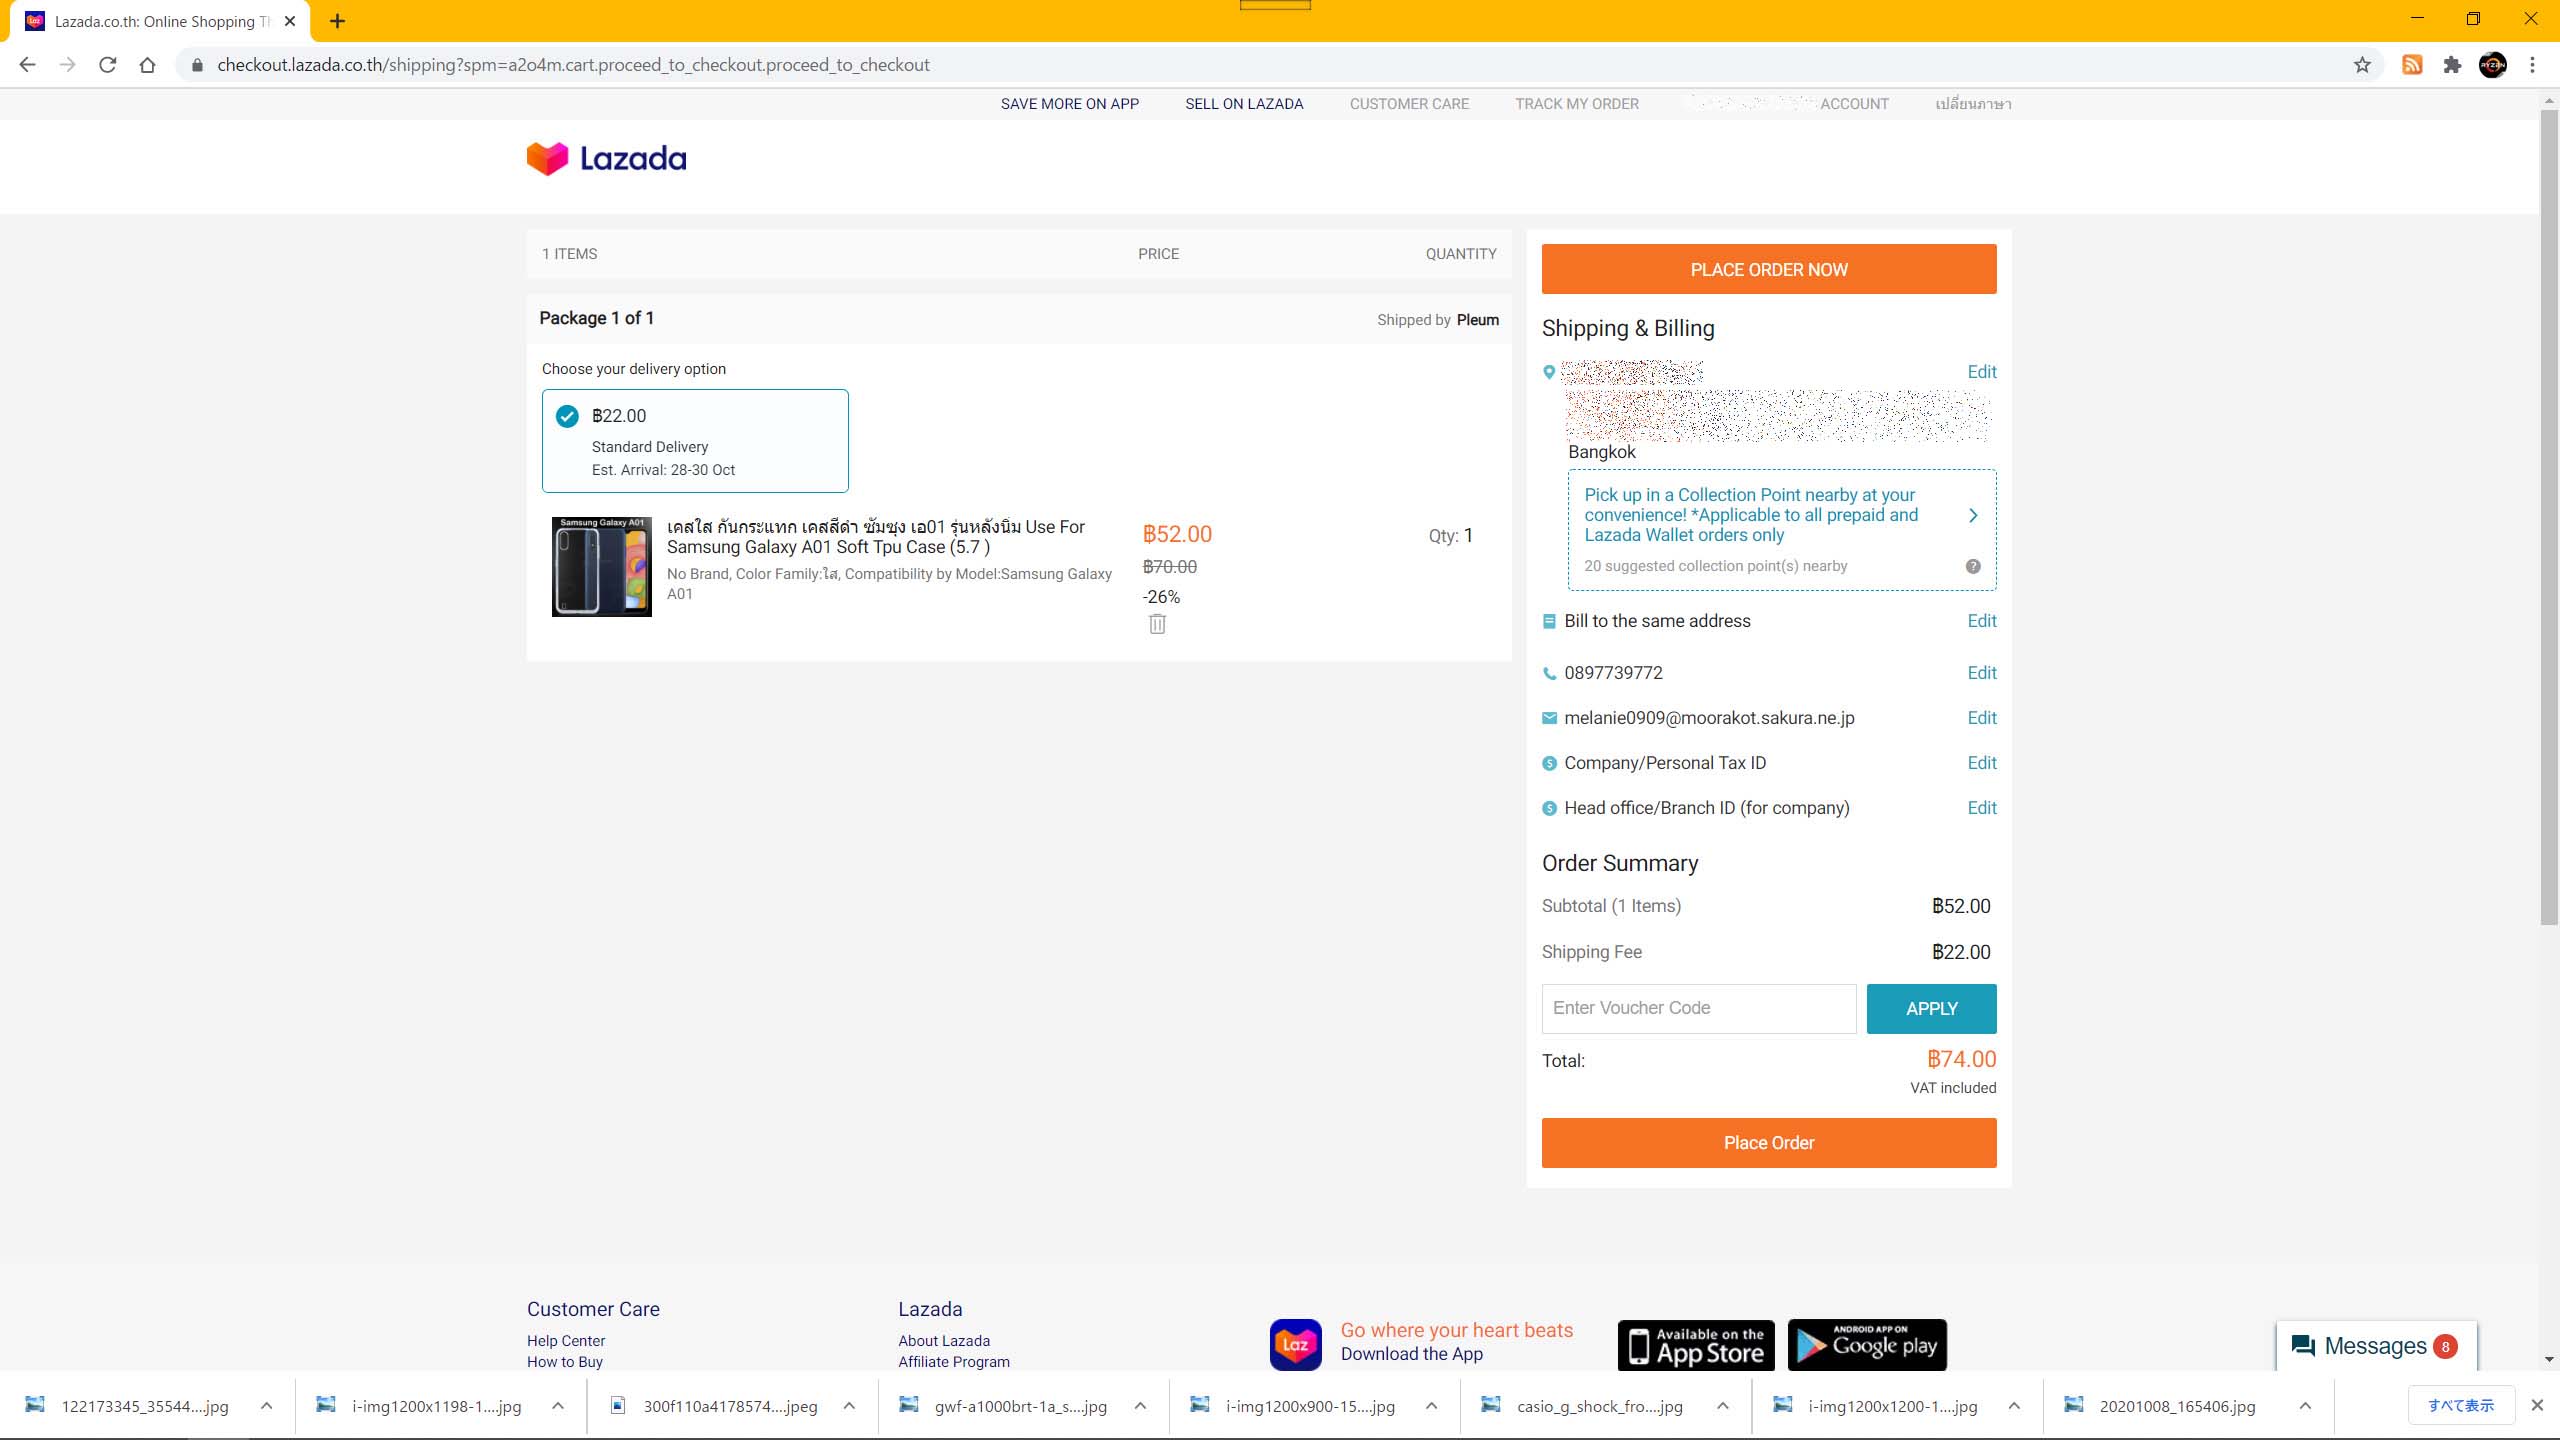Open Affiliate Program footer link
Screen dimensions: 2560x1440
point(954,1362)
